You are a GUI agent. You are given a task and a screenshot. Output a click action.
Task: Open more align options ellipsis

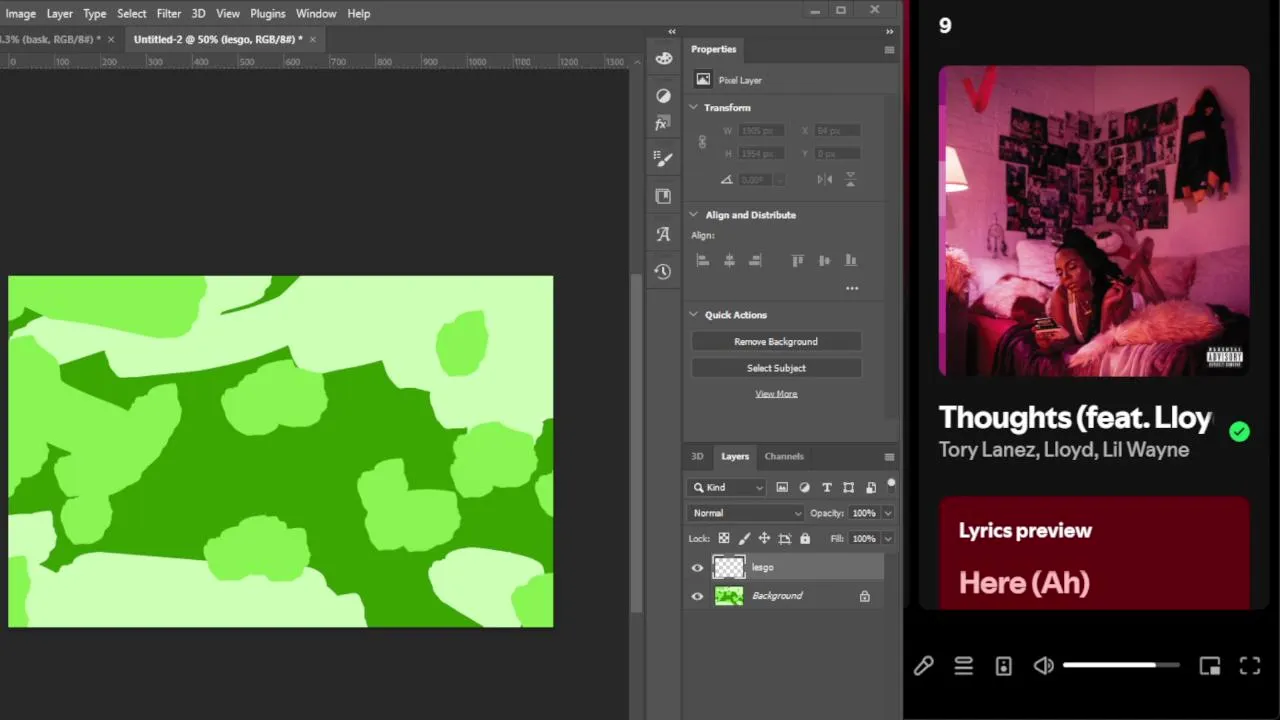pyautogui.click(x=852, y=288)
